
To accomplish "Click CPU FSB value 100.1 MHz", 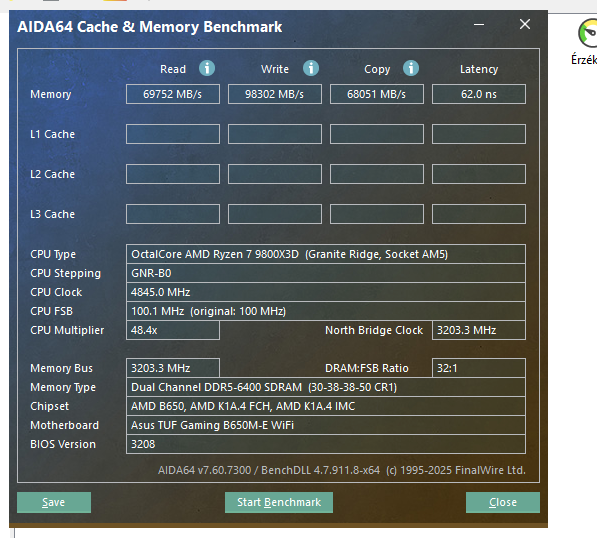I will tap(326, 311).
